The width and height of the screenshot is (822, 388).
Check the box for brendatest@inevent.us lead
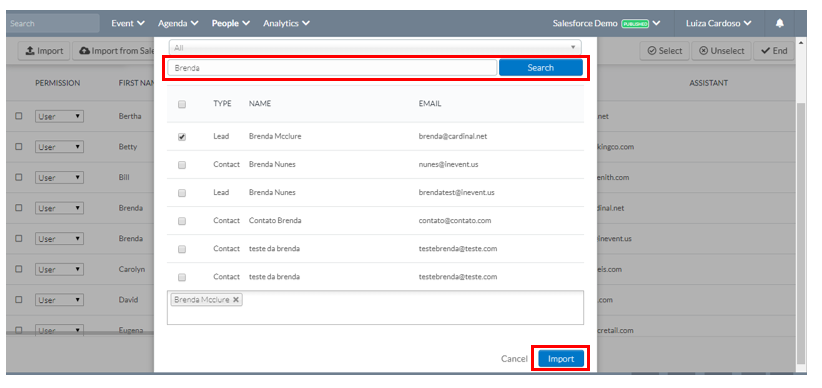coord(182,193)
